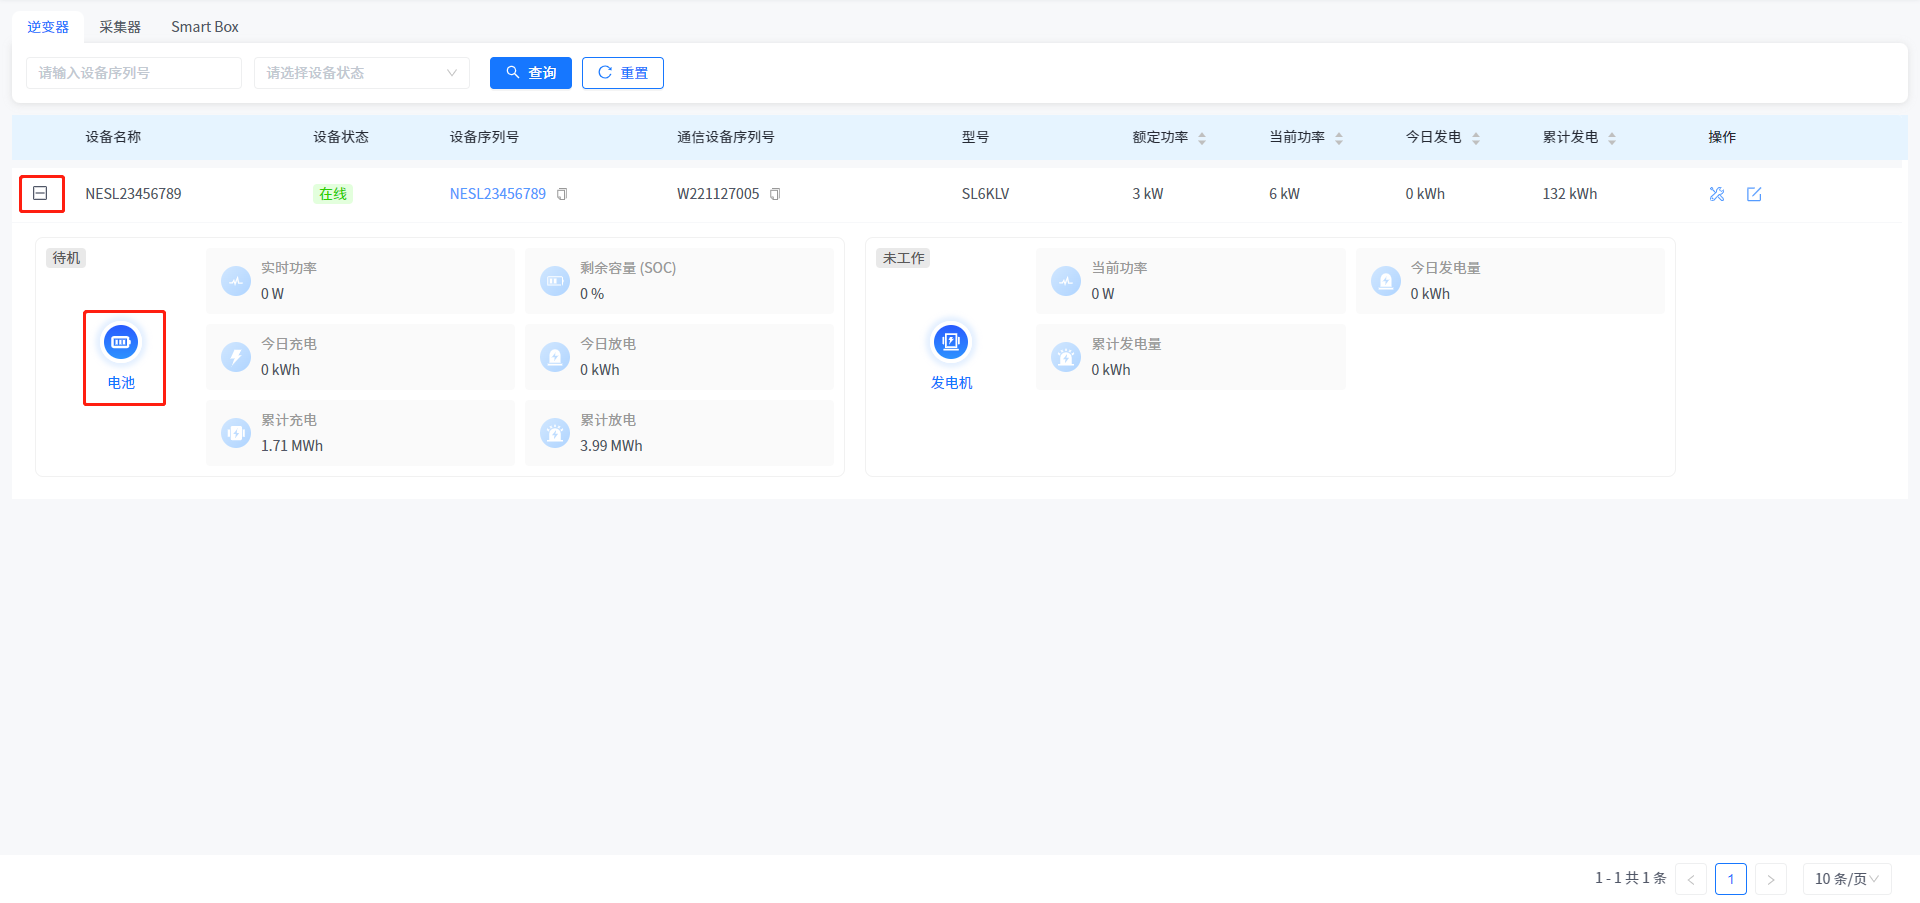Viewport: 1920px width, 903px height.
Task: Sort by current power (当前功率) column
Action: click(x=1339, y=138)
